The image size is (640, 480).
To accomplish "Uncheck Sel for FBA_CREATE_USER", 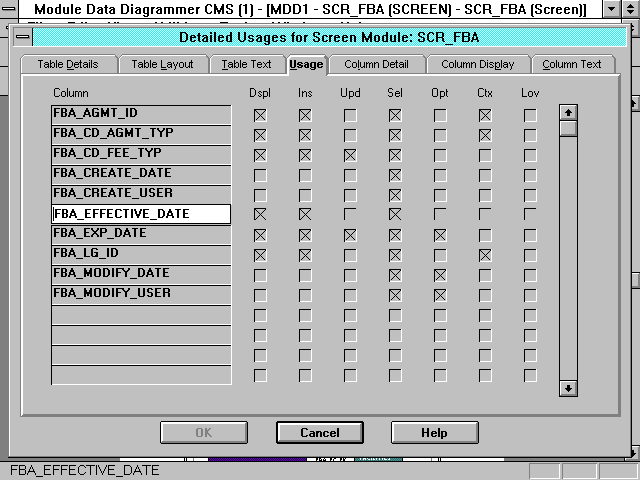I will click(395, 194).
